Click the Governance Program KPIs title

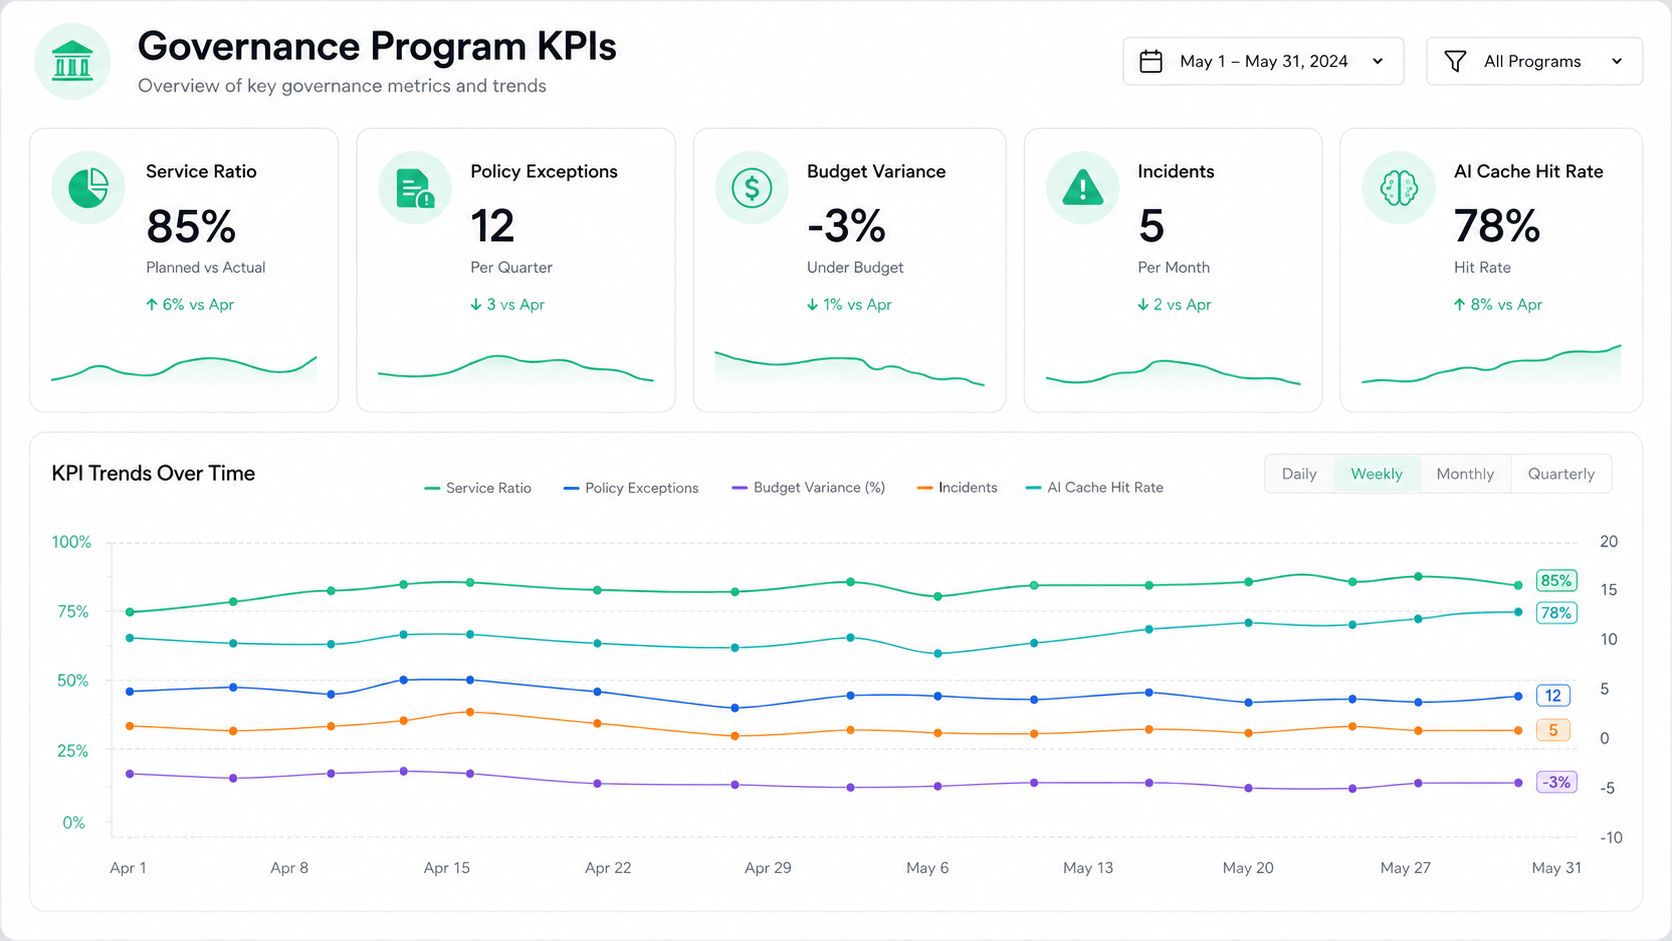coord(377,46)
